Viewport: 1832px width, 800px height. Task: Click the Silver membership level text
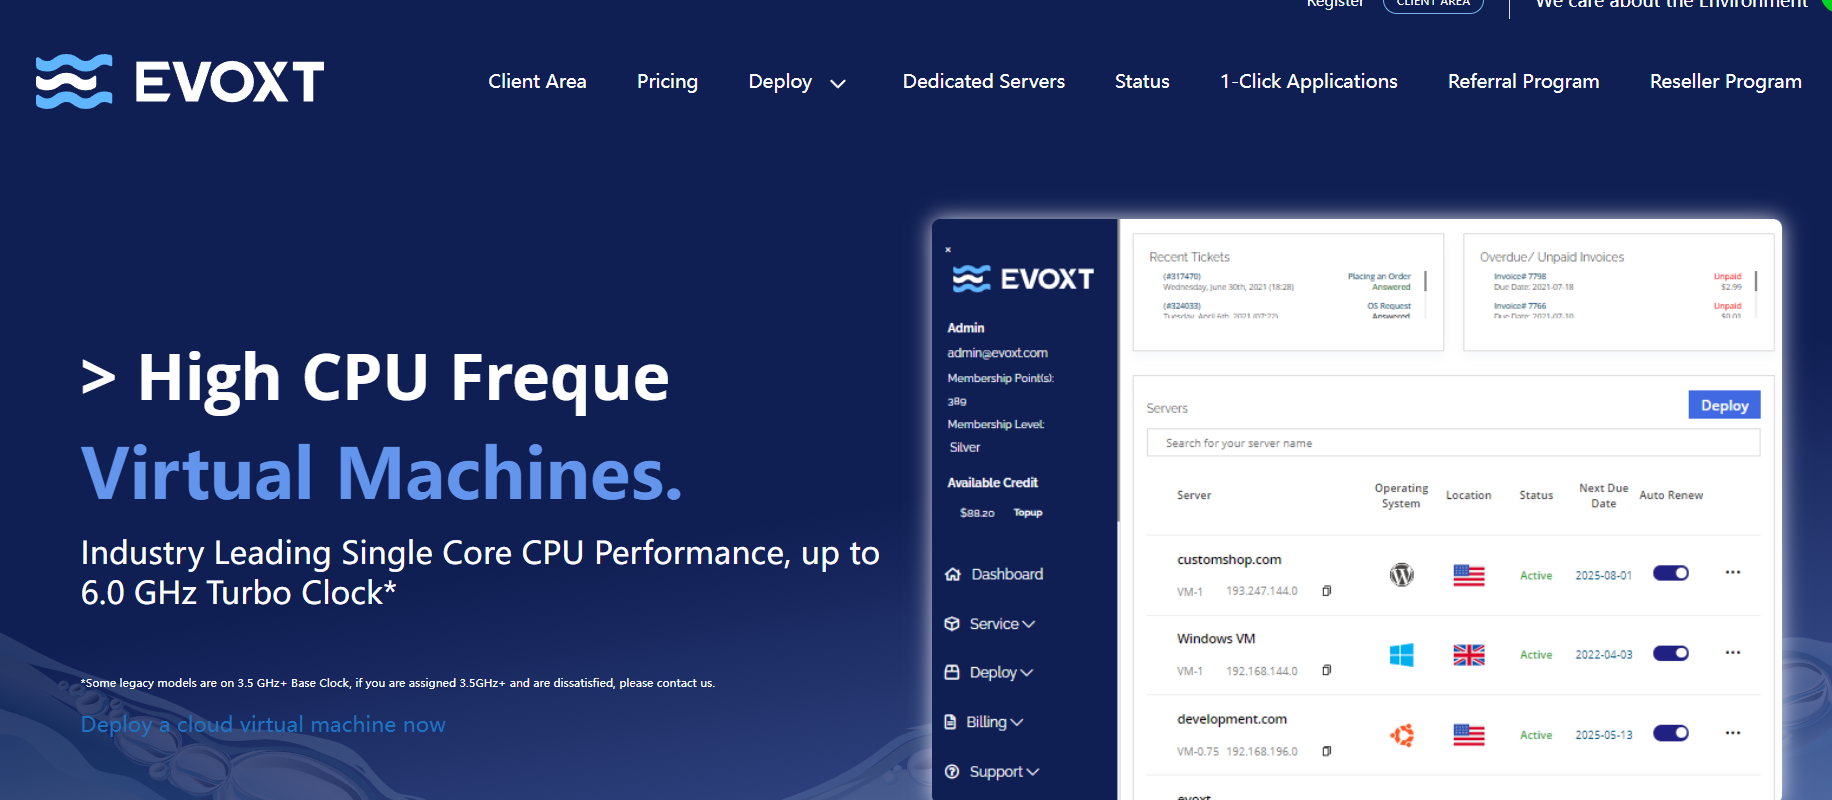tap(965, 448)
